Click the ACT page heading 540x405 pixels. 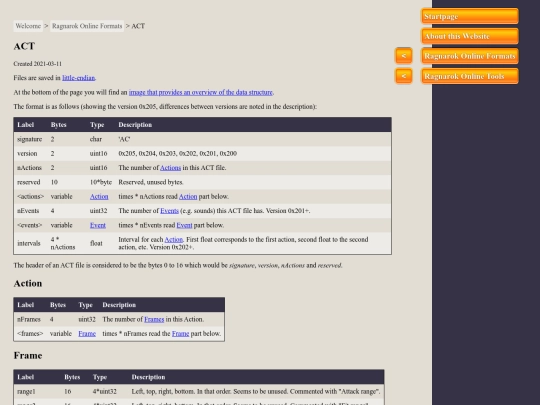[x=24, y=46]
